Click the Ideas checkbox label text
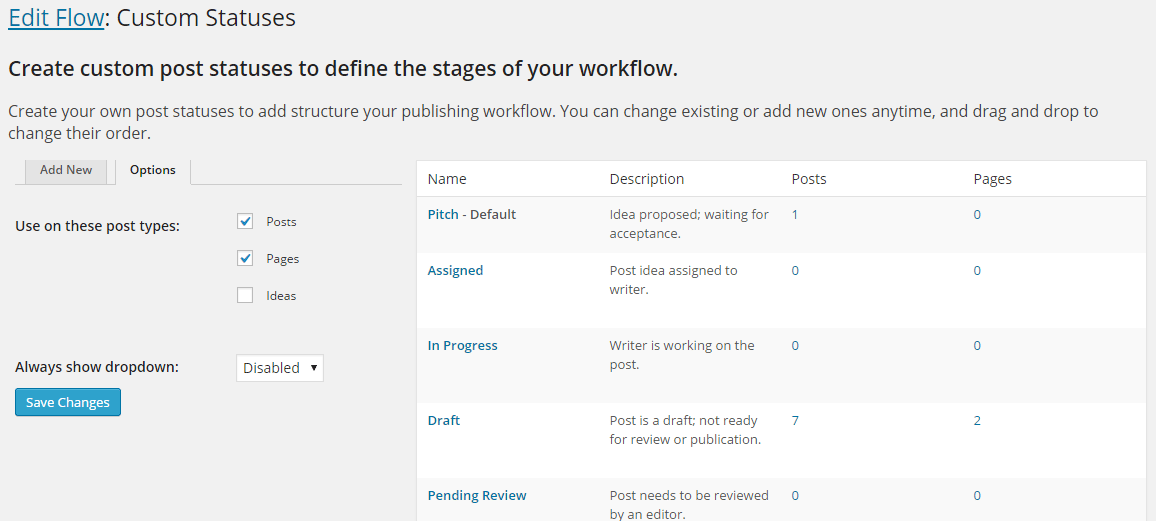 281,296
